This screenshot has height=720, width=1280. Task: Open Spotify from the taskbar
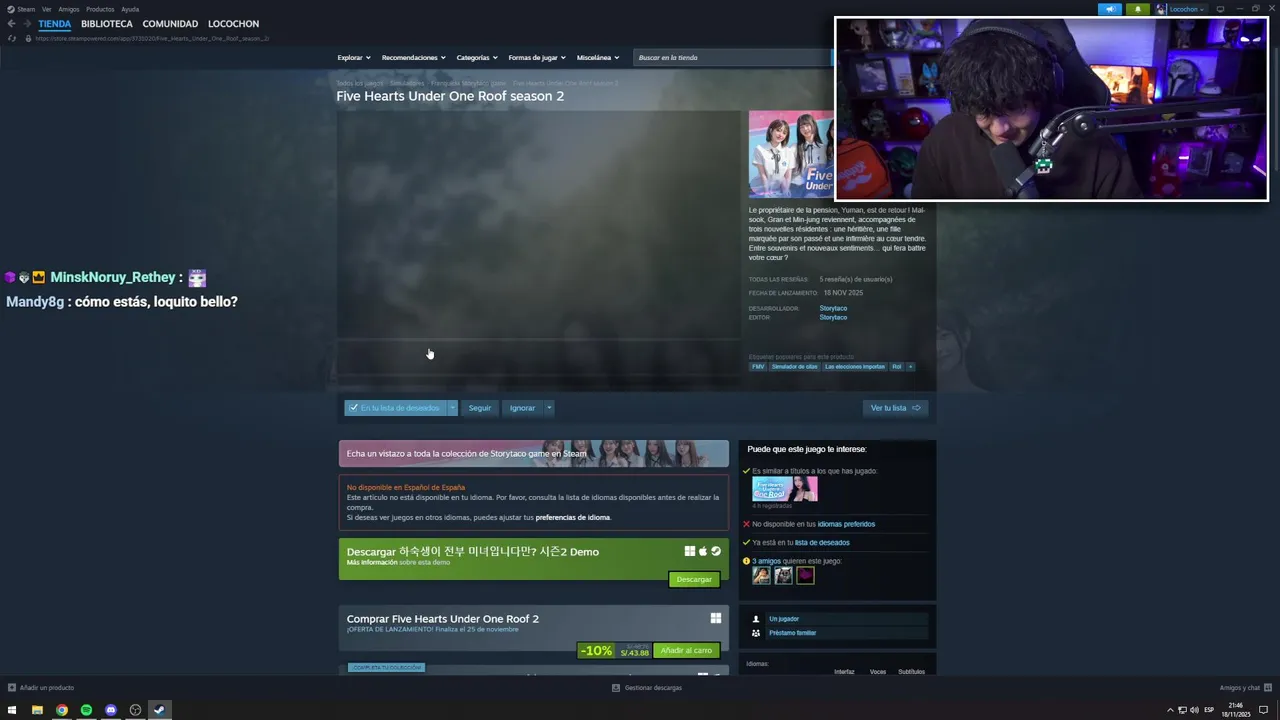pyautogui.click(x=86, y=710)
